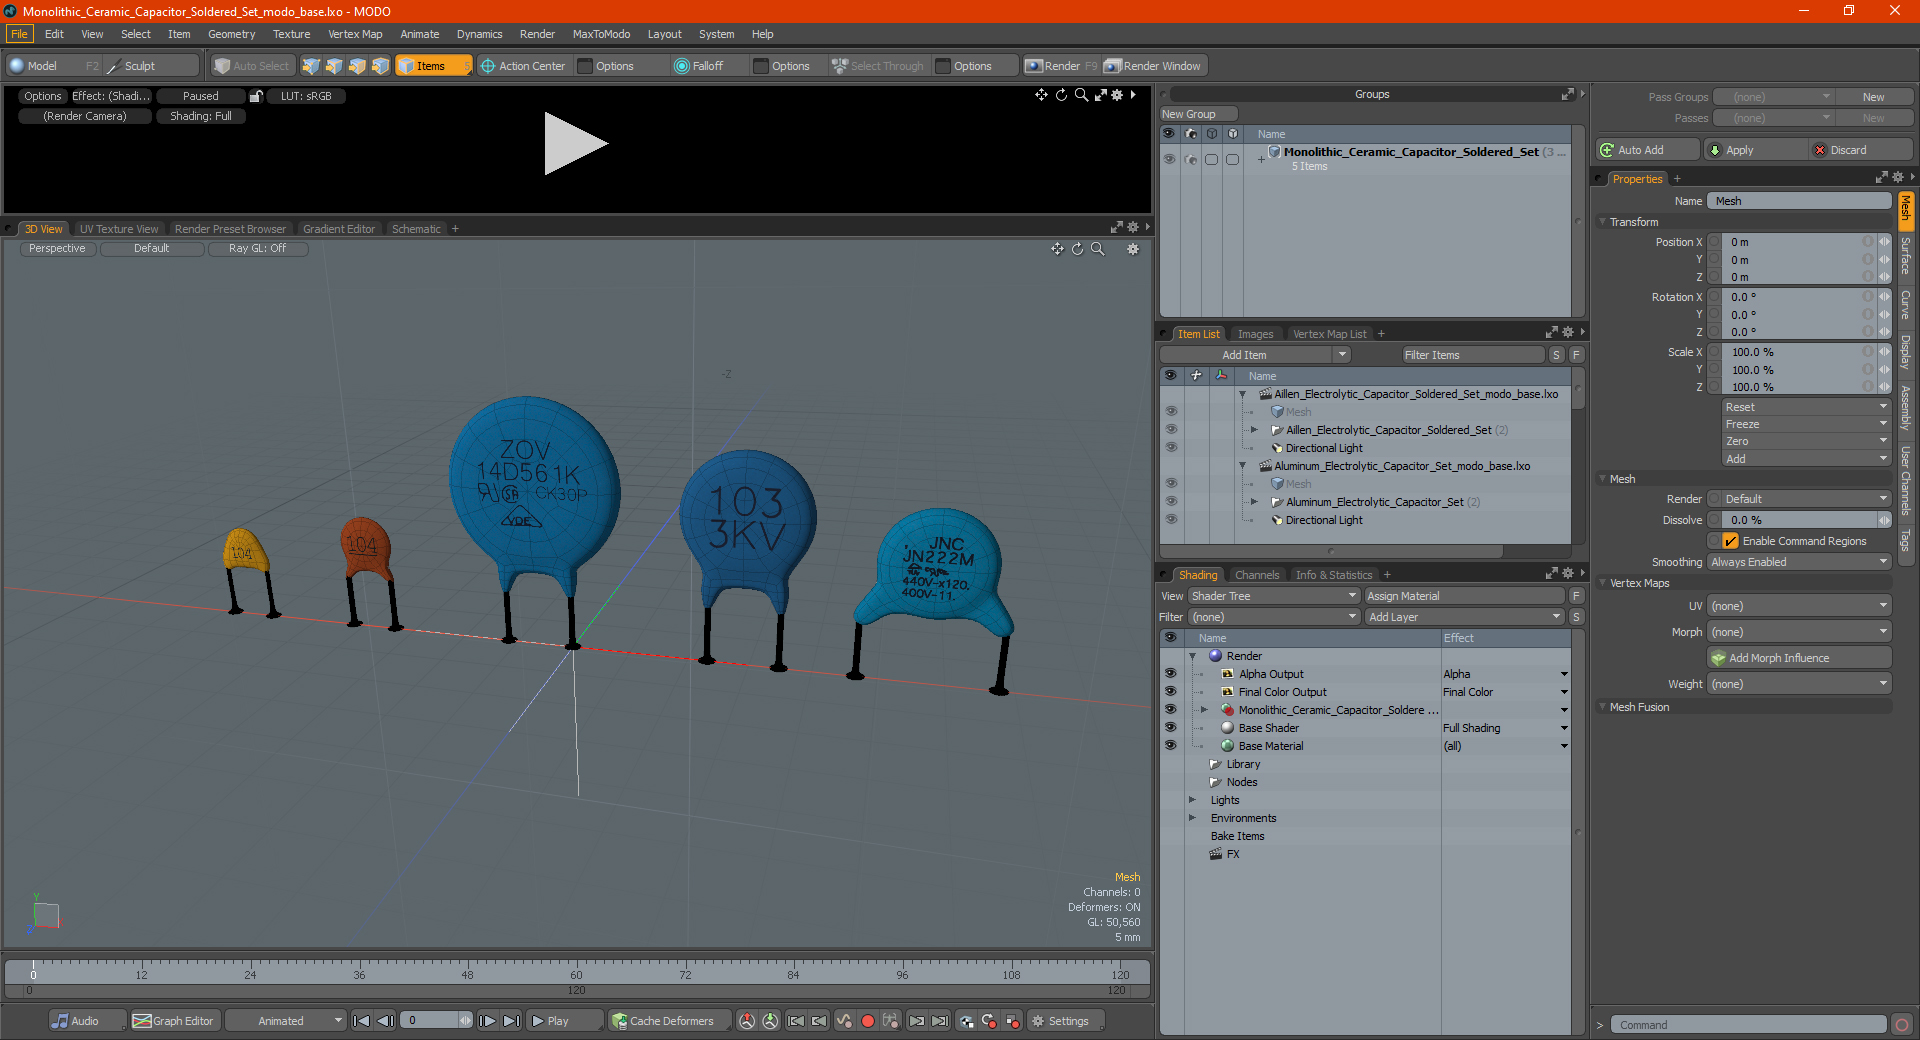Toggle visibility of Aillen_Electrolytic_Capacitor_Soldered_Set item

1171,430
